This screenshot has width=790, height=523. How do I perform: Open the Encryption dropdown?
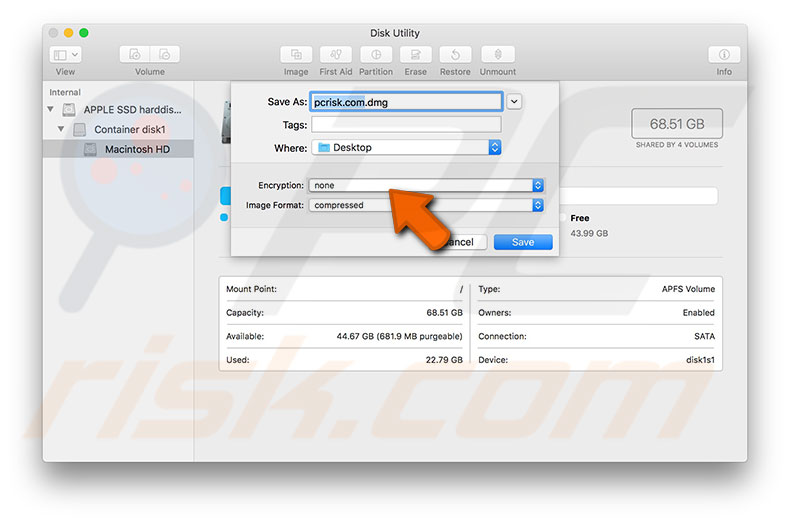(x=426, y=185)
